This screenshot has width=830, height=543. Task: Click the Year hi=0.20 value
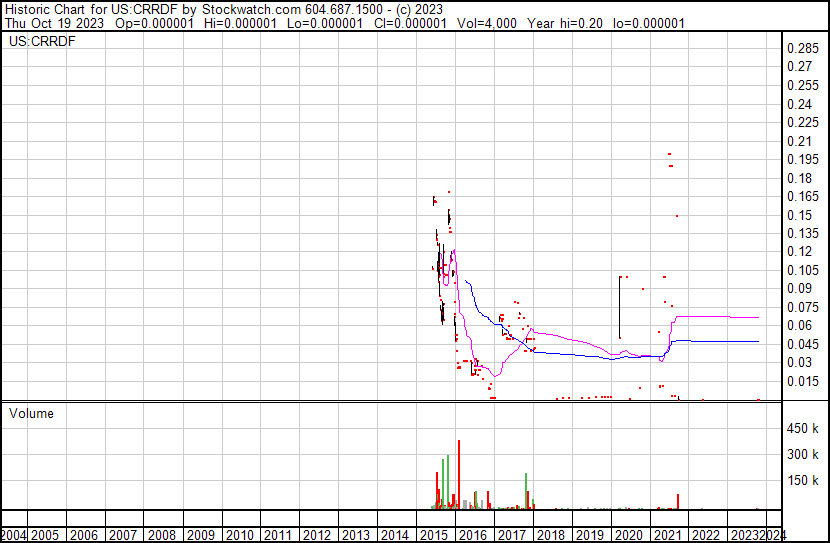(565, 24)
